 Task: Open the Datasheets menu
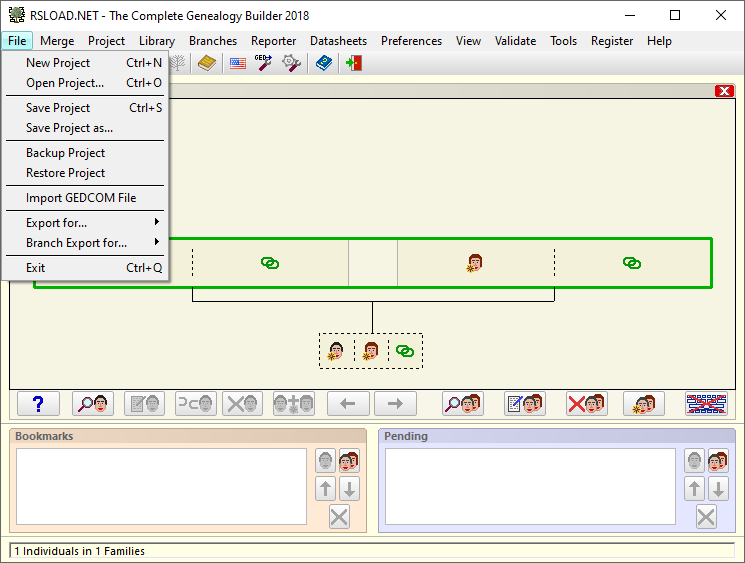click(338, 41)
